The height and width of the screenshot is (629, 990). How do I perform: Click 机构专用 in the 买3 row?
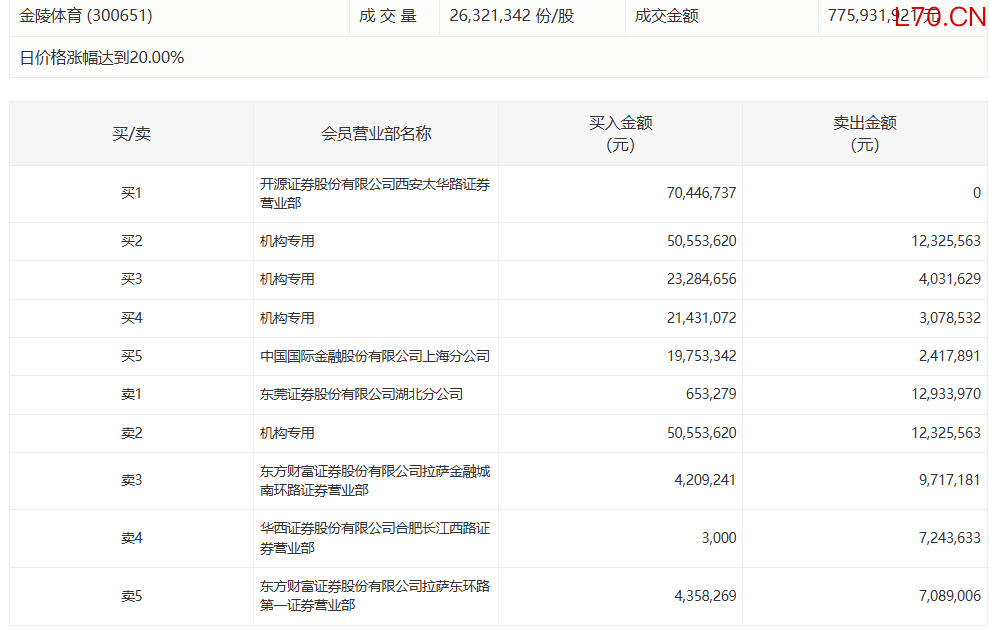(287, 280)
